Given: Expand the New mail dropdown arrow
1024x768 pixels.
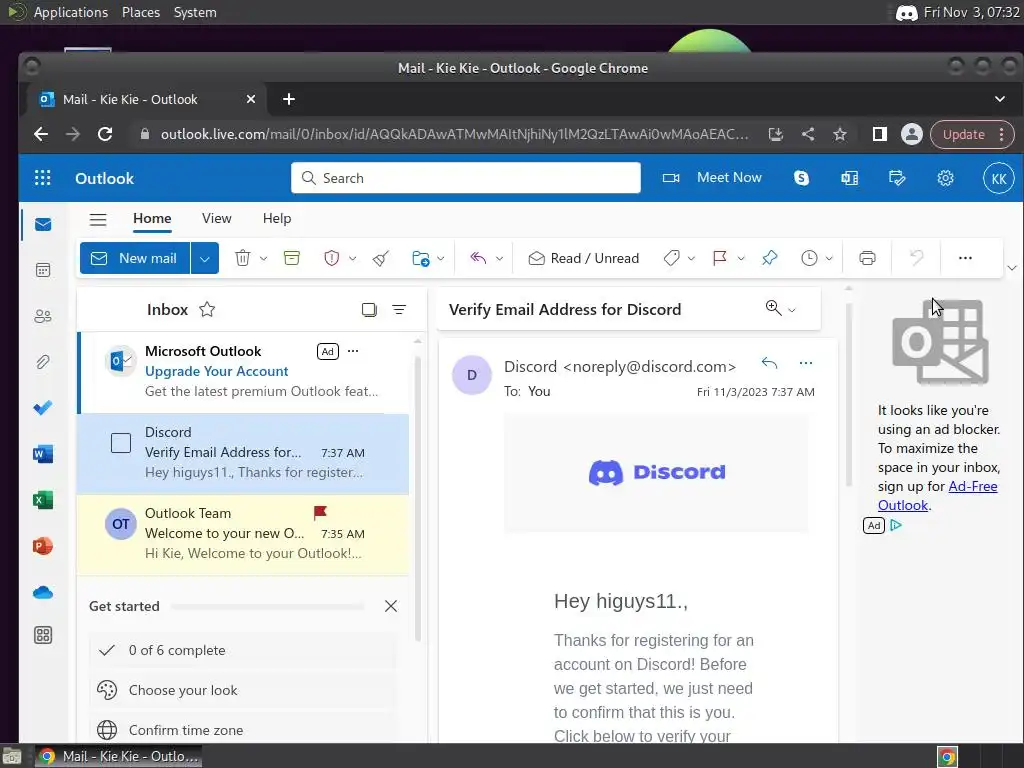Looking at the screenshot, I should 204,259.
